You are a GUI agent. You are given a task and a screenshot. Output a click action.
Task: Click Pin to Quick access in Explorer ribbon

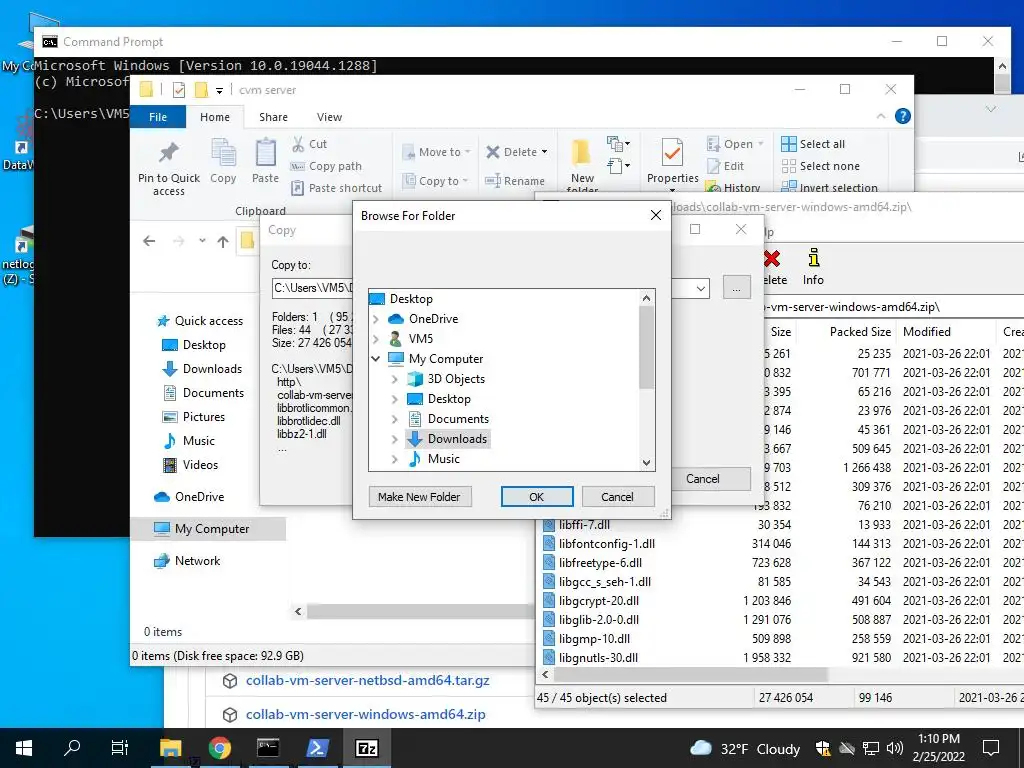tap(168, 168)
